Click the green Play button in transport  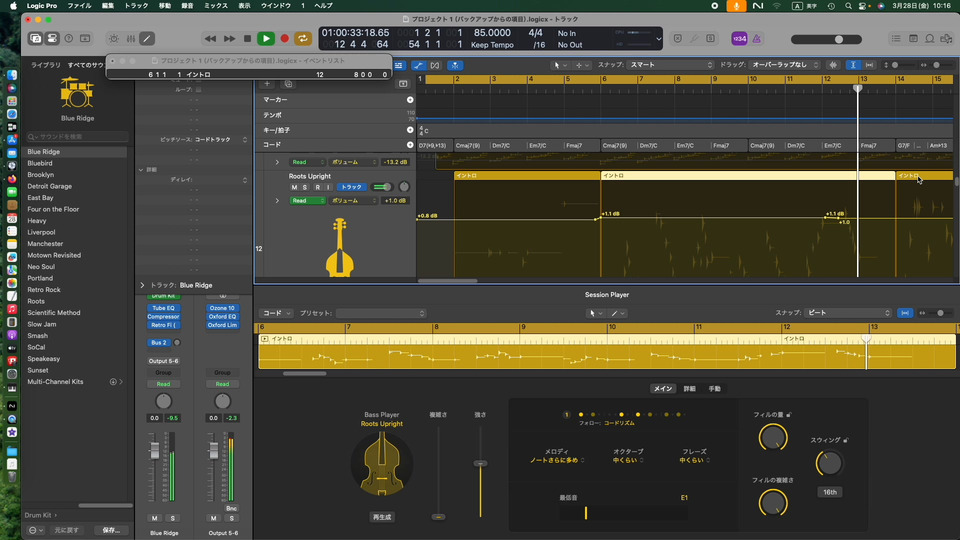click(x=265, y=39)
